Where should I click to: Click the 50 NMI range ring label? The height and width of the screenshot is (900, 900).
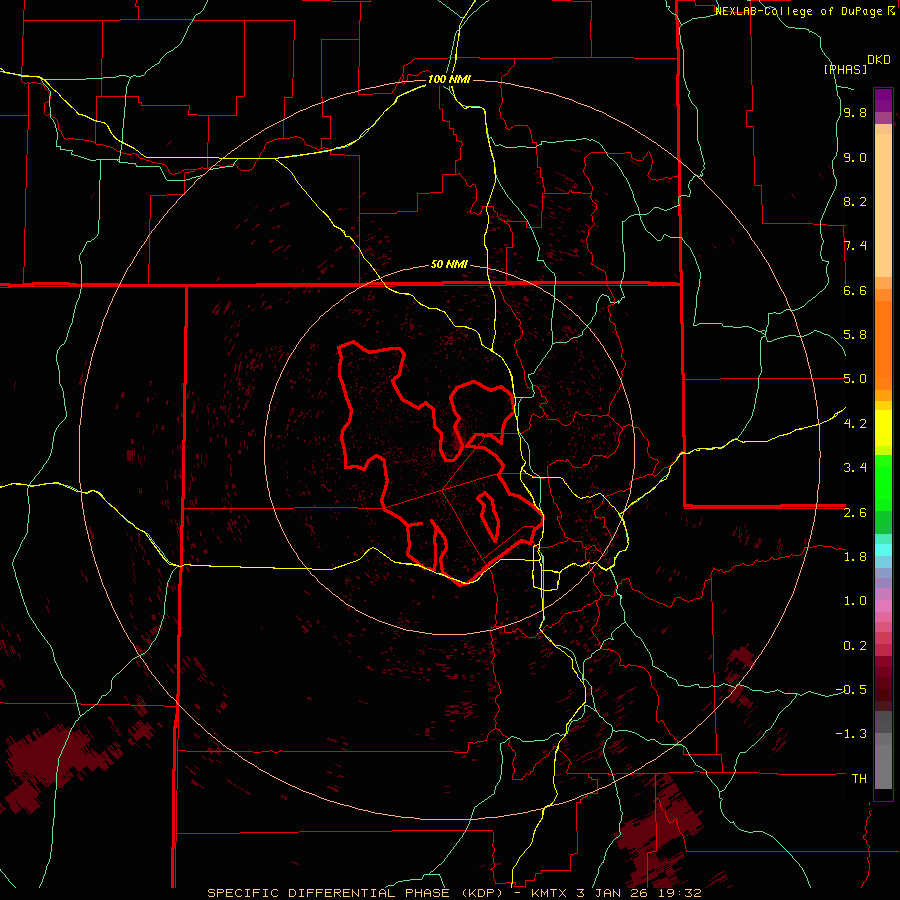pyautogui.click(x=449, y=265)
